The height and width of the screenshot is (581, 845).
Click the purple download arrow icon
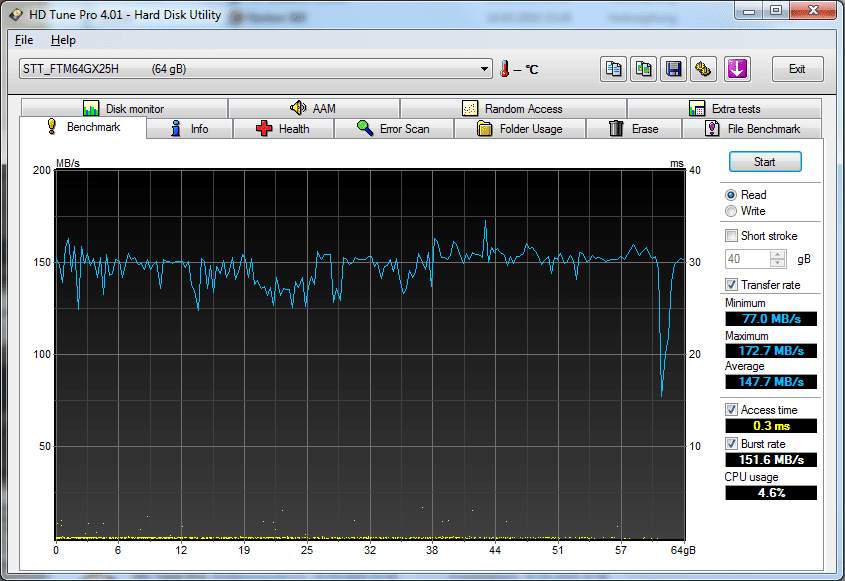737,69
